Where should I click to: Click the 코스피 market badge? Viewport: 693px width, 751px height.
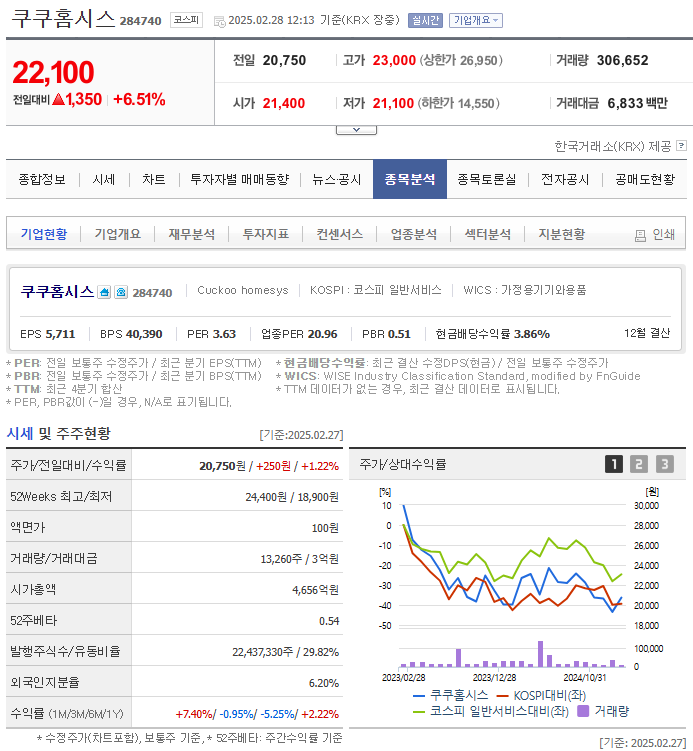click(x=186, y=20)
